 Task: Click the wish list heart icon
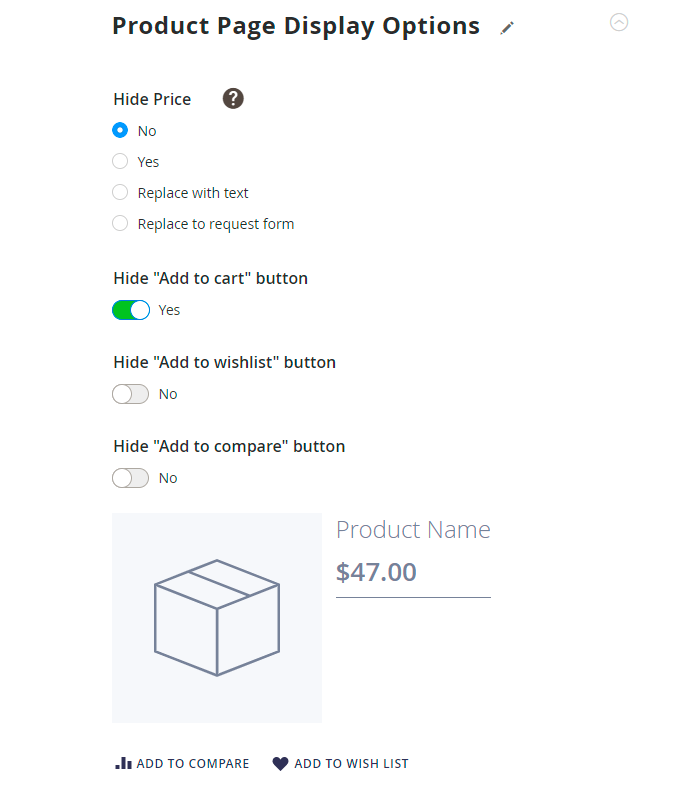pos(280,763)
